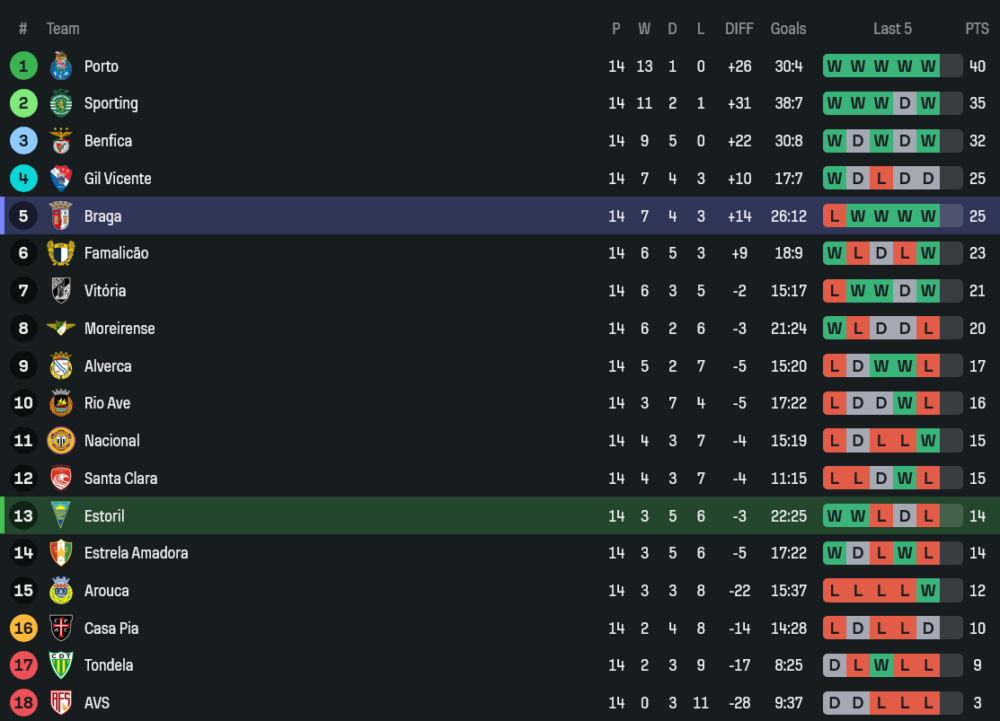Open the Estoril team link
1000x721 pixels.
tap(104, 516)
